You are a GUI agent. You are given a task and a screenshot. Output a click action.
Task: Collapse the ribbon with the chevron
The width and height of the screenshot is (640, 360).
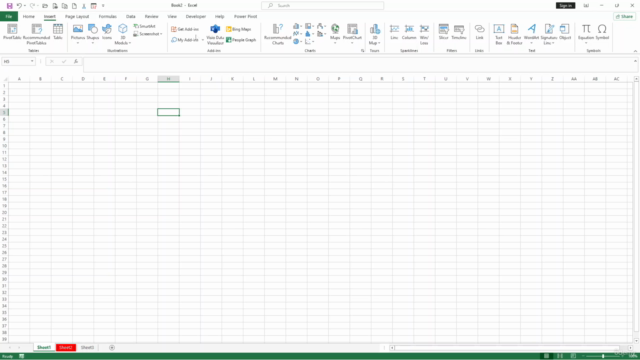pos(635,51)
